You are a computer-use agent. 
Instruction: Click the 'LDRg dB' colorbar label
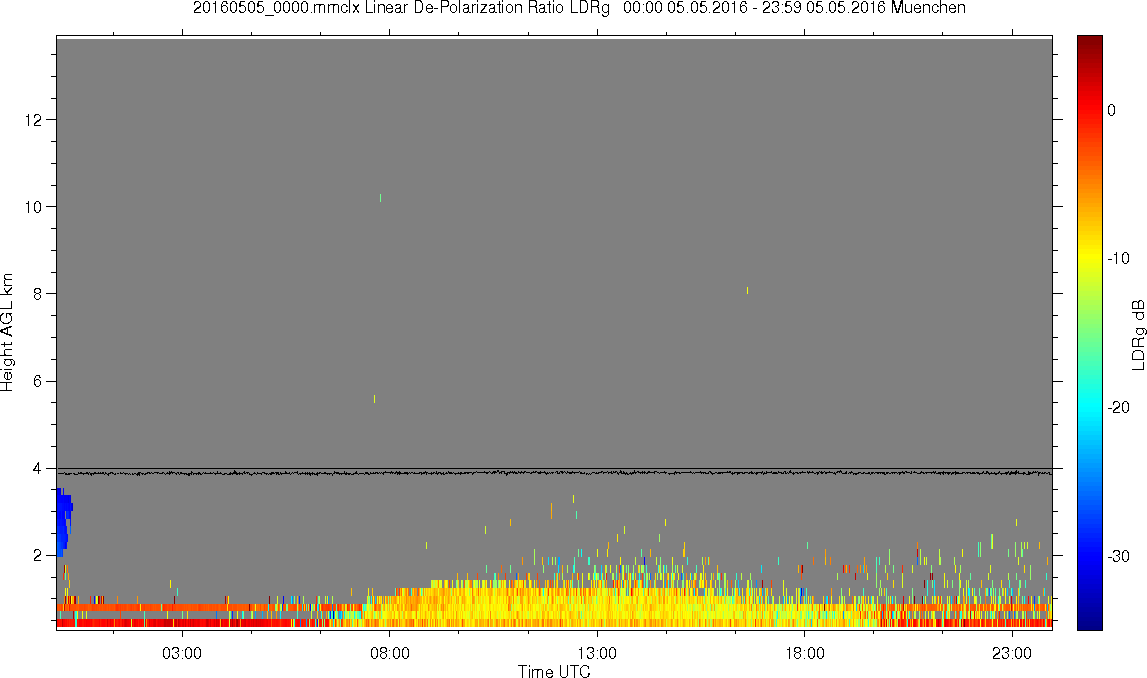1137,334
